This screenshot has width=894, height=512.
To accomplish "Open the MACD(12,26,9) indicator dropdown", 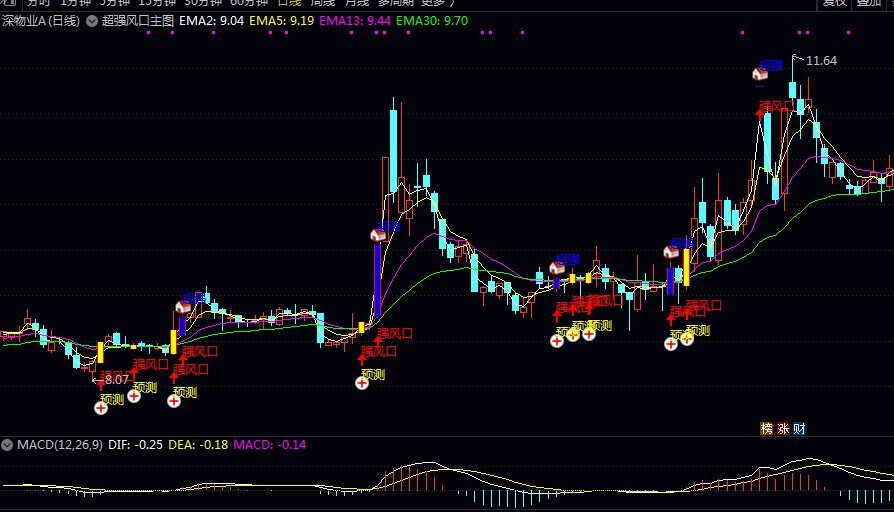I will [x=7, y=445].
